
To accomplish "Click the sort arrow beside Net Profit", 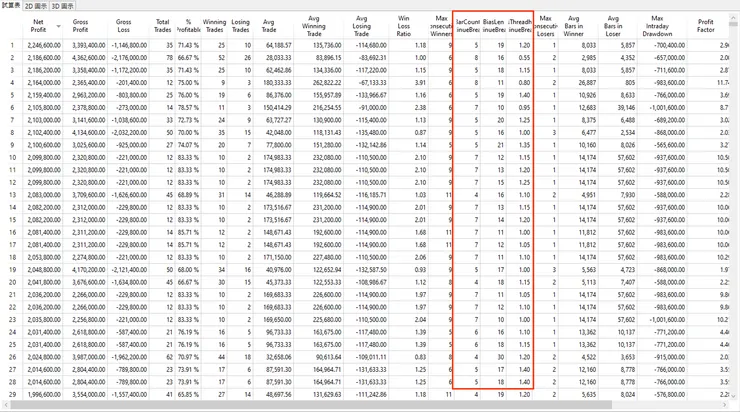I will 59,26.
